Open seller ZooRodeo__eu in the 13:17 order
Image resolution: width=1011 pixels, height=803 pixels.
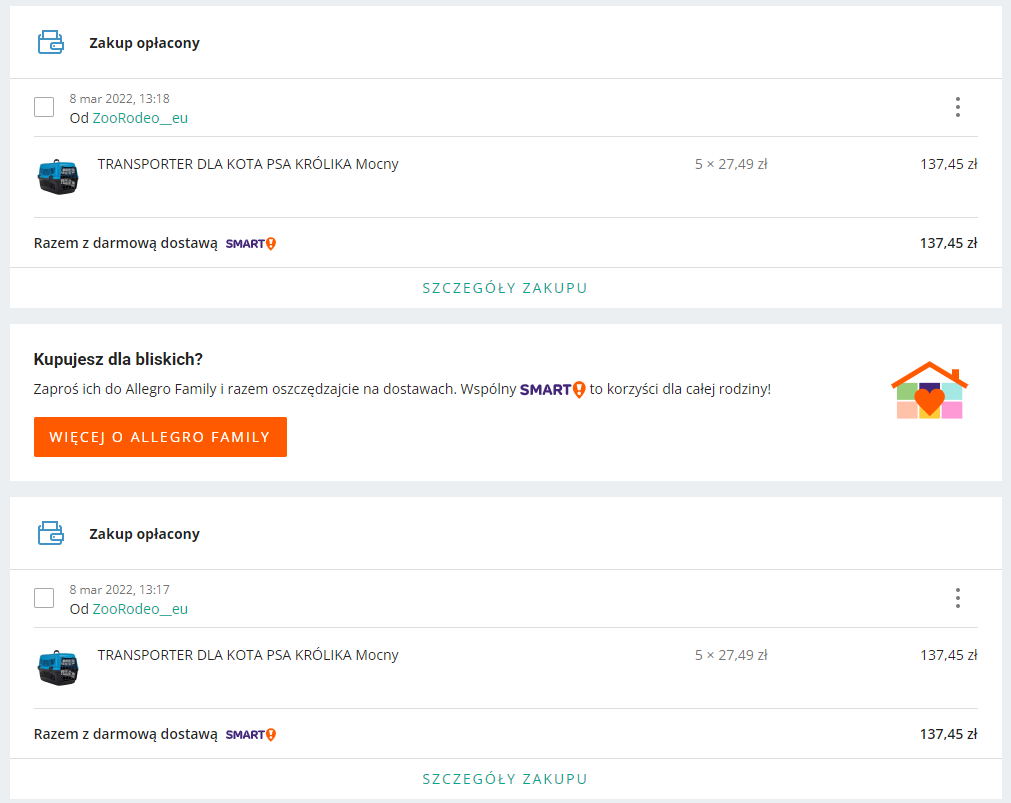140,609
